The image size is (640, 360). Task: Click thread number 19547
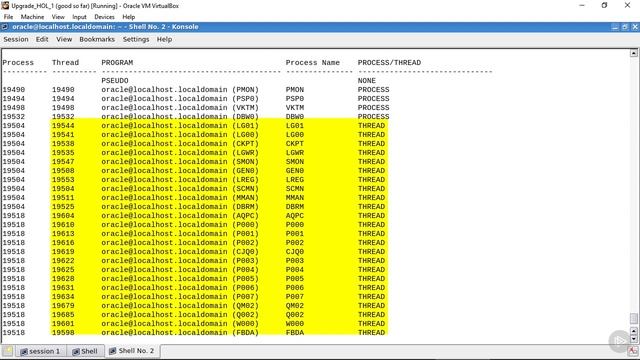click(63, 161)
